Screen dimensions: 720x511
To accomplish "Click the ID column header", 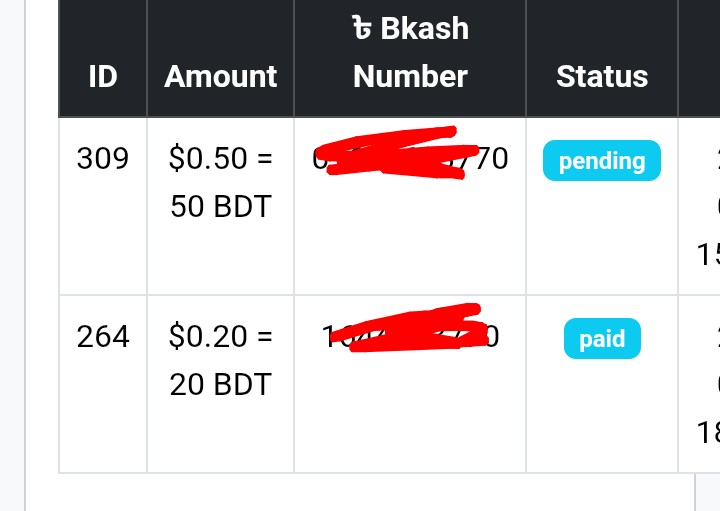I will (x=103, y=76).
